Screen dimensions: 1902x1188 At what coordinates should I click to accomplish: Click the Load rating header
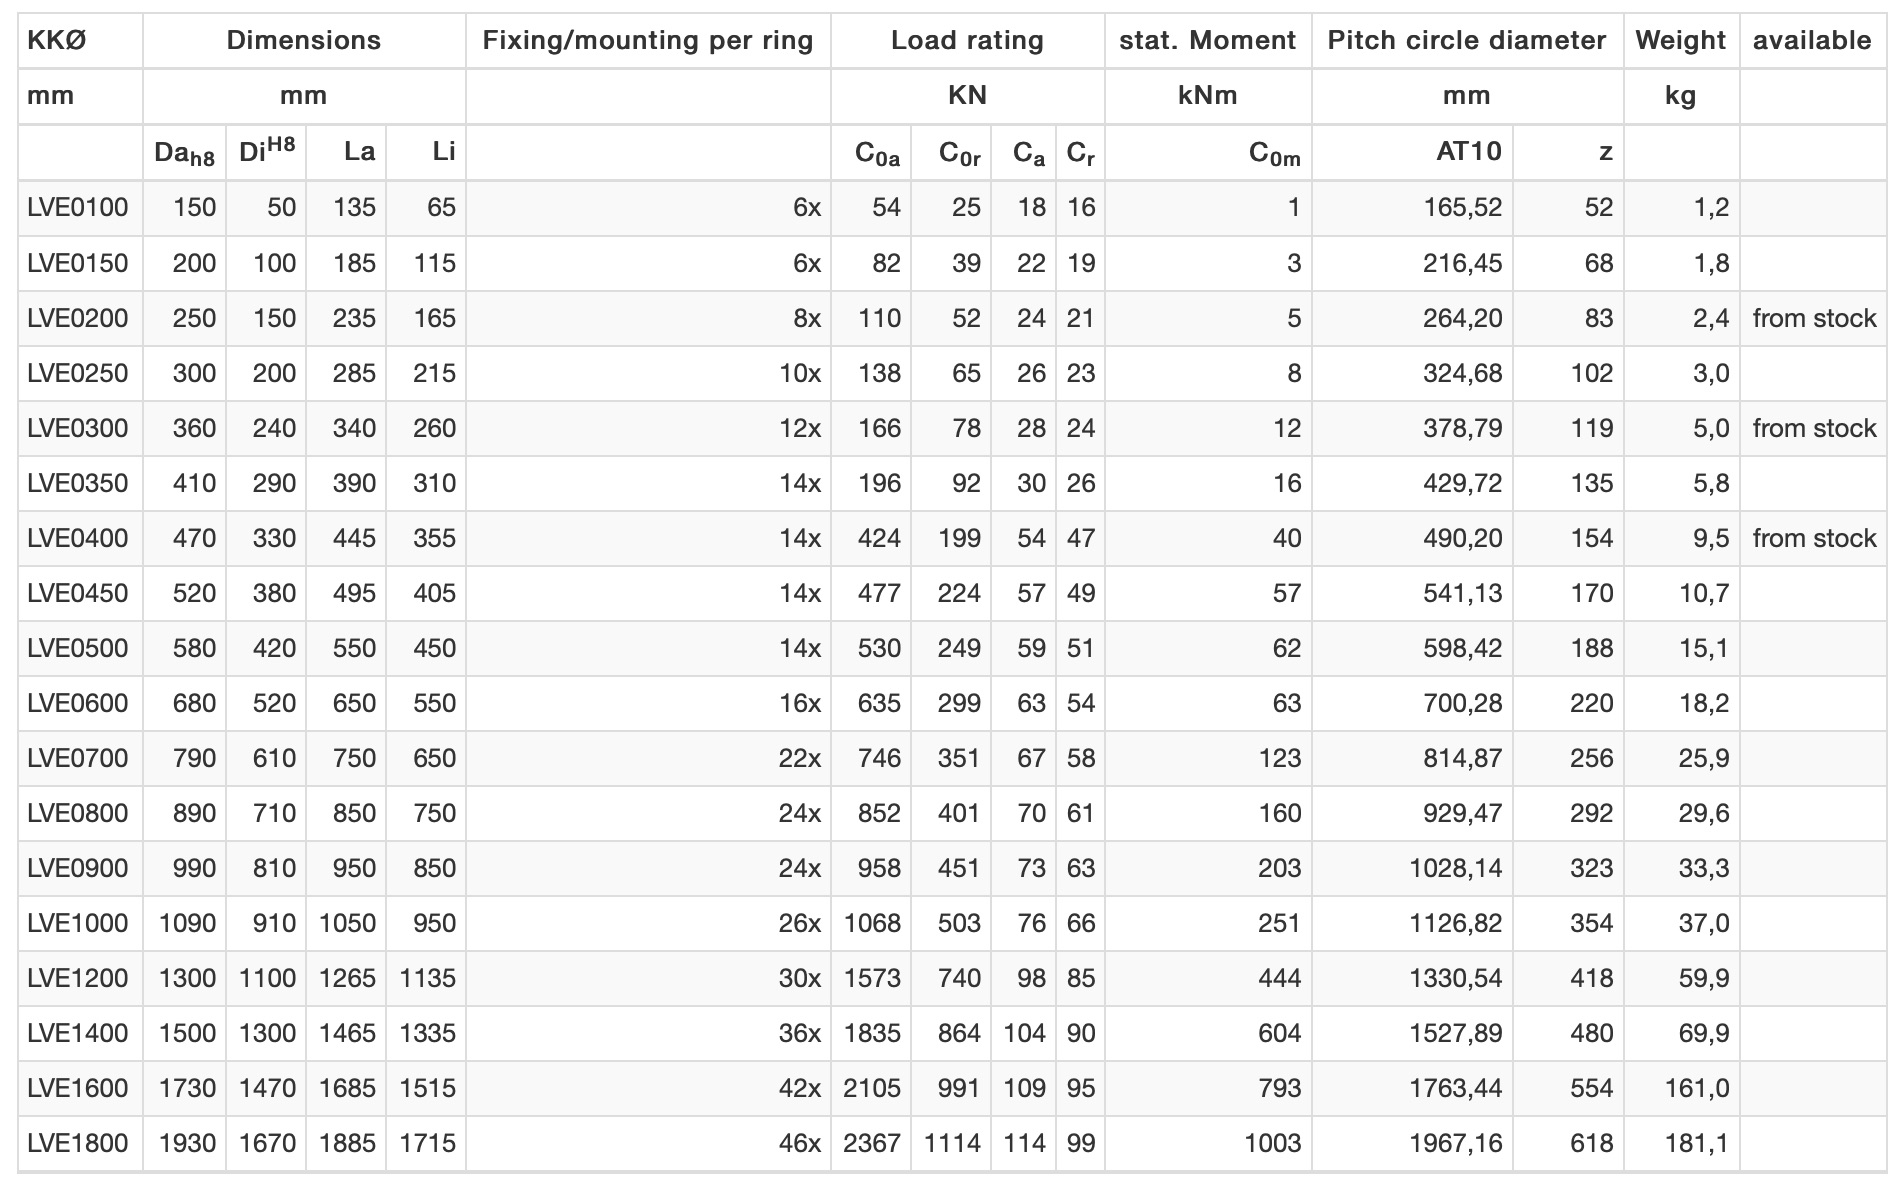967,40
